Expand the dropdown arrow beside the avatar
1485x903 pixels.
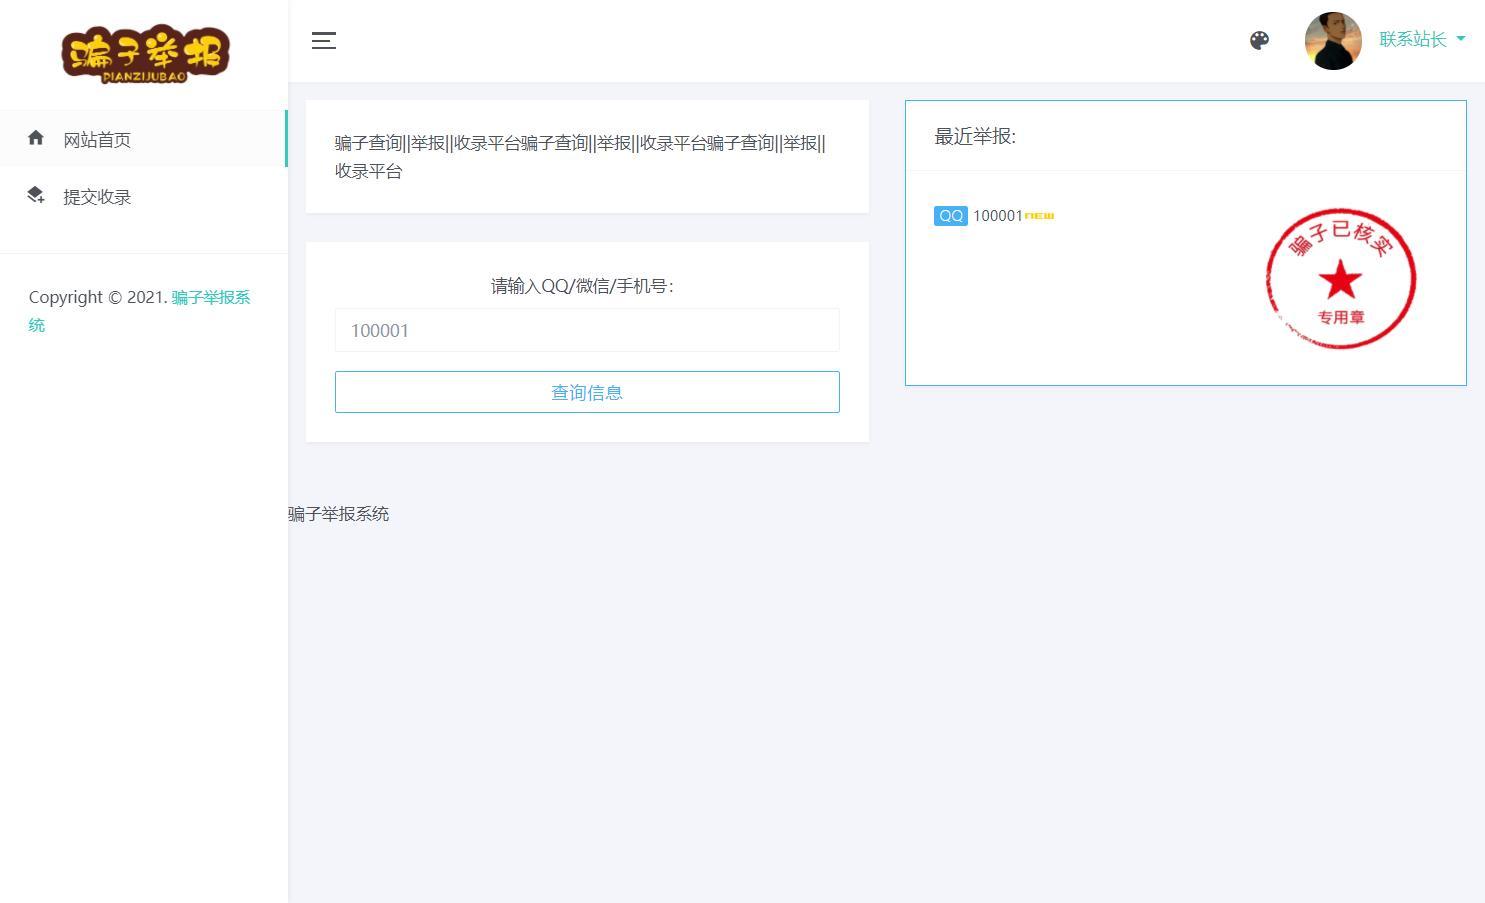click(1461, 40)
